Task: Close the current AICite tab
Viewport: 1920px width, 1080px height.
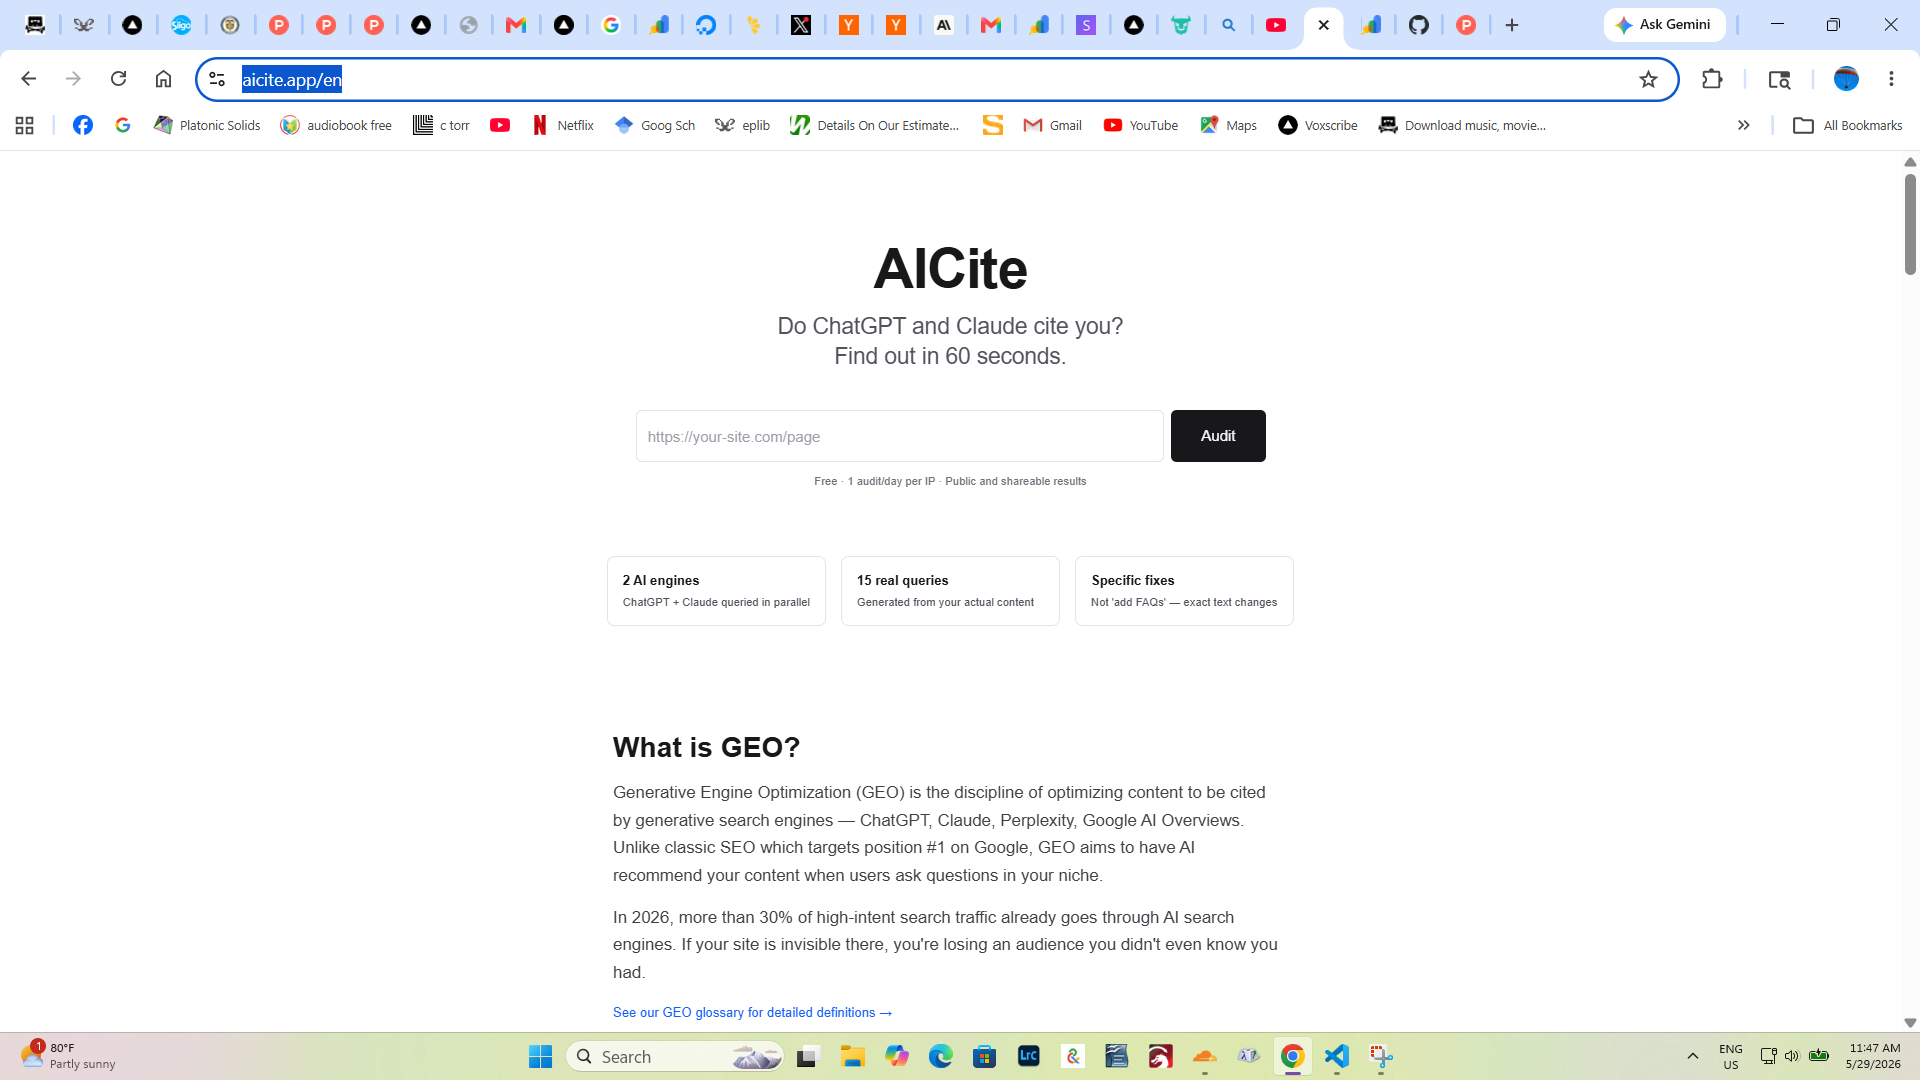Action: (1323, 25)
